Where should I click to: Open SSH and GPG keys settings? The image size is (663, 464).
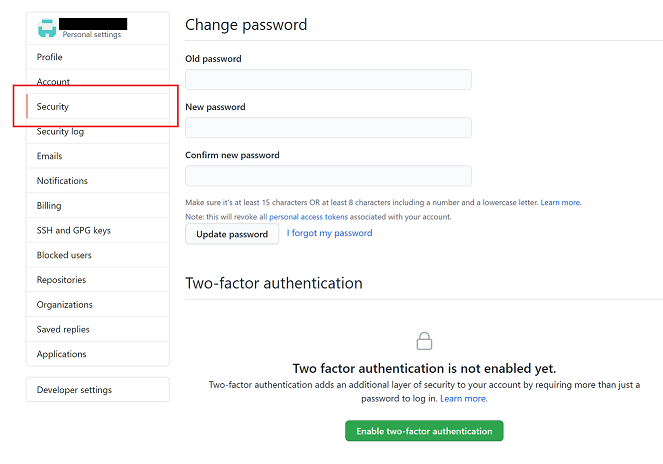point(98,231)
